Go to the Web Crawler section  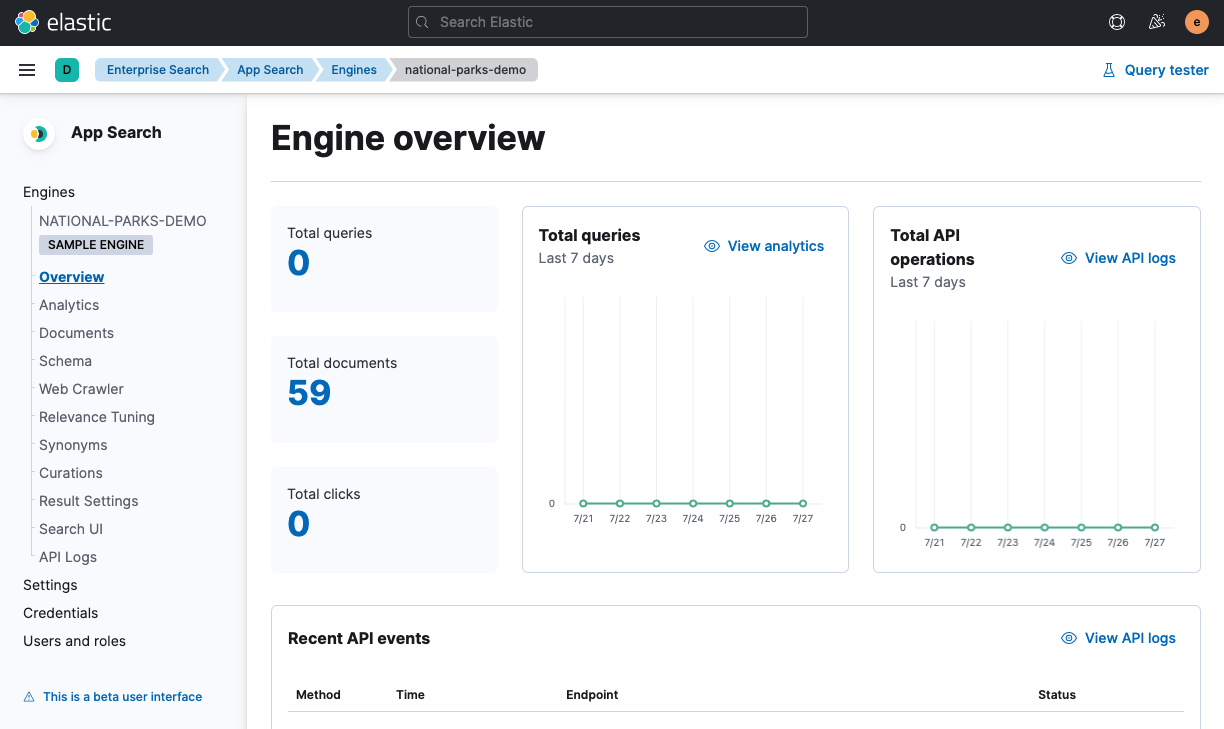(x=81, y=389)
